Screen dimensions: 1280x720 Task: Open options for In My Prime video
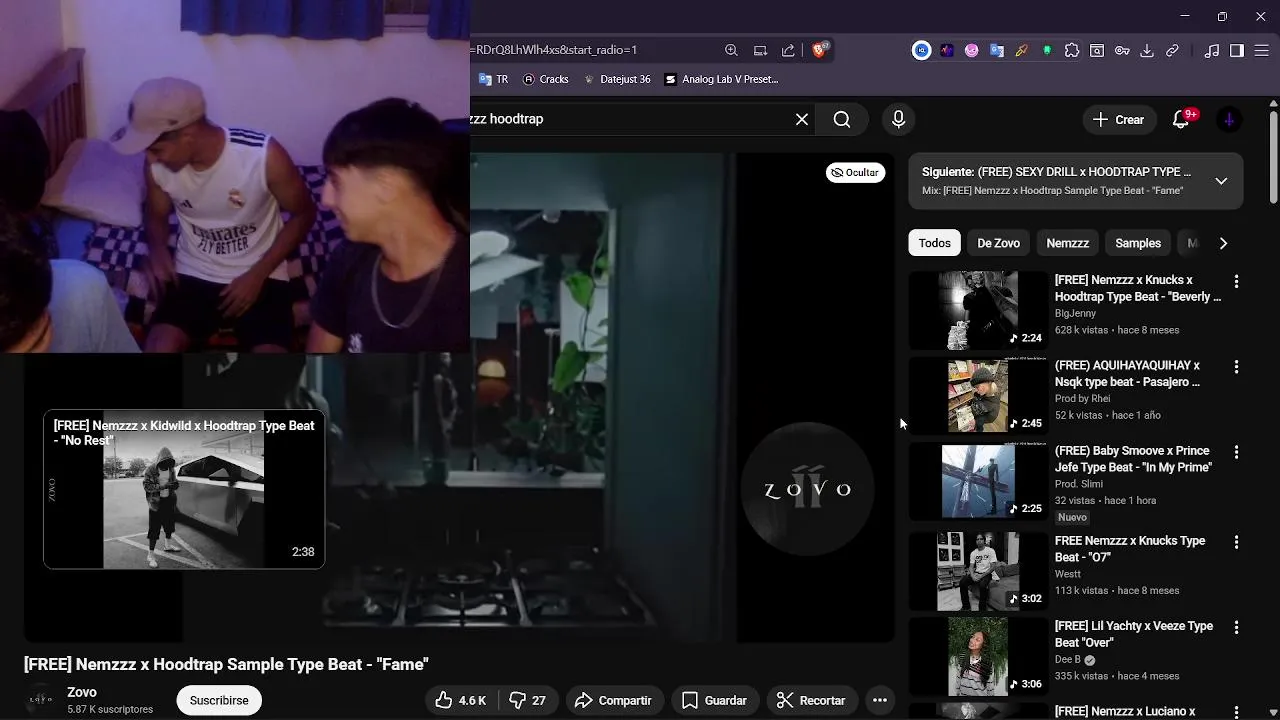point(1236,452)
